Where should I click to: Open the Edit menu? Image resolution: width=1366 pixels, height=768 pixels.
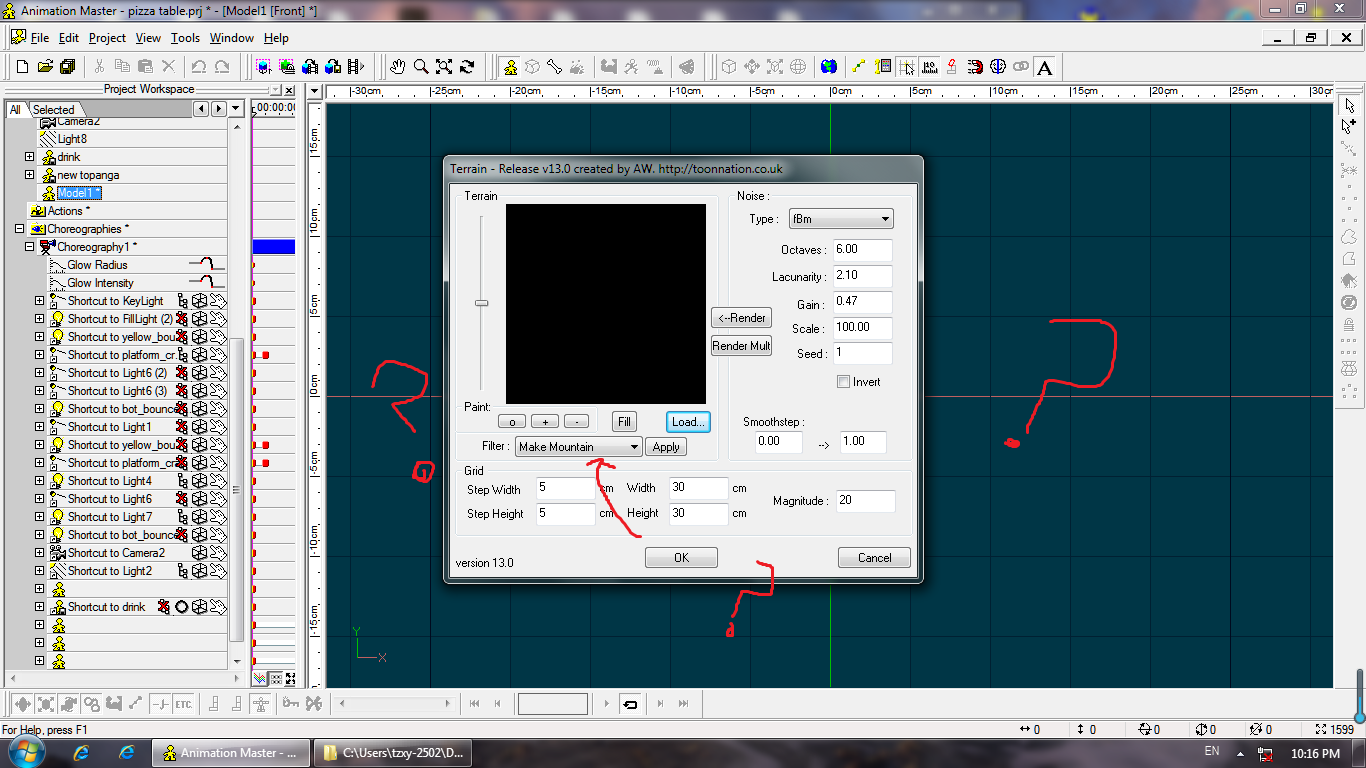tap(68, 38)
